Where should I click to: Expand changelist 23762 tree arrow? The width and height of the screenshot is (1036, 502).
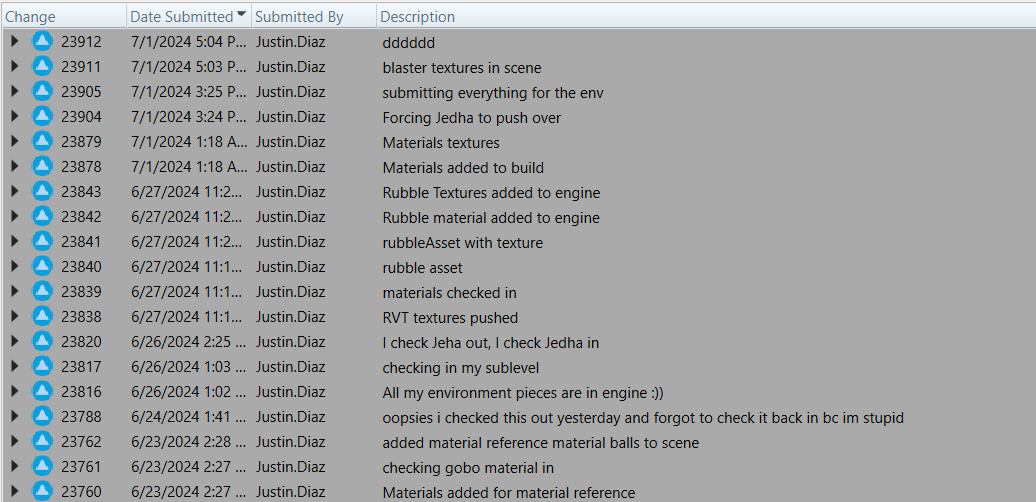[15, 442]
